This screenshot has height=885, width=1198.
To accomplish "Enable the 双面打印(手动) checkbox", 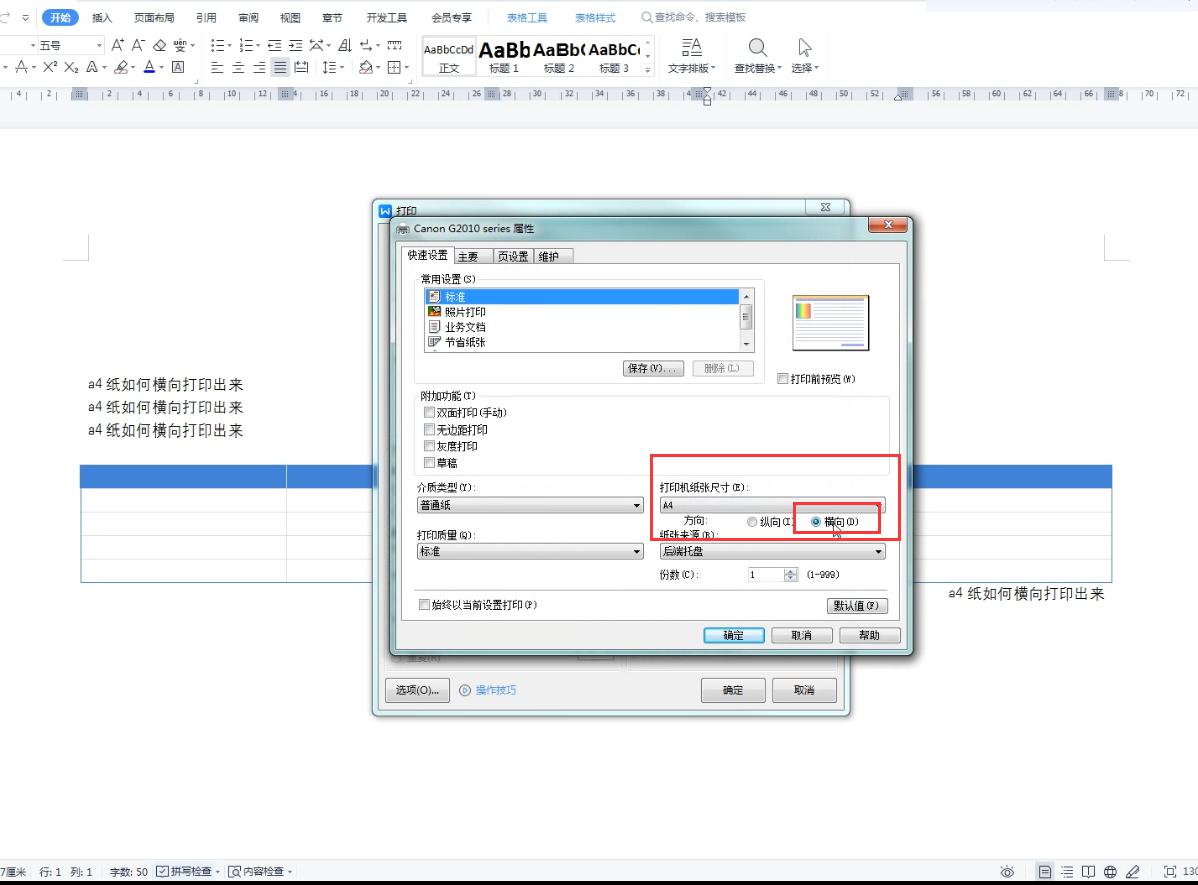I will 430,412.
